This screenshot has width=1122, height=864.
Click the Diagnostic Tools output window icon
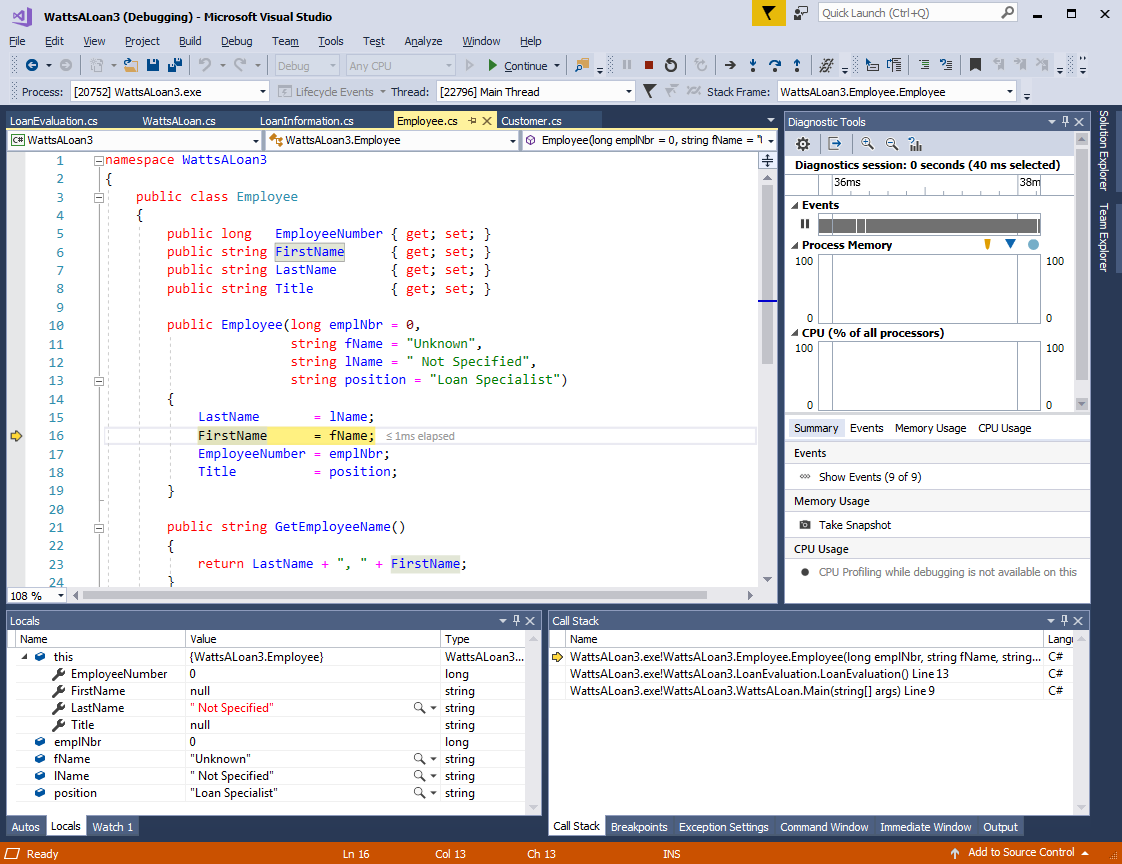834,144
